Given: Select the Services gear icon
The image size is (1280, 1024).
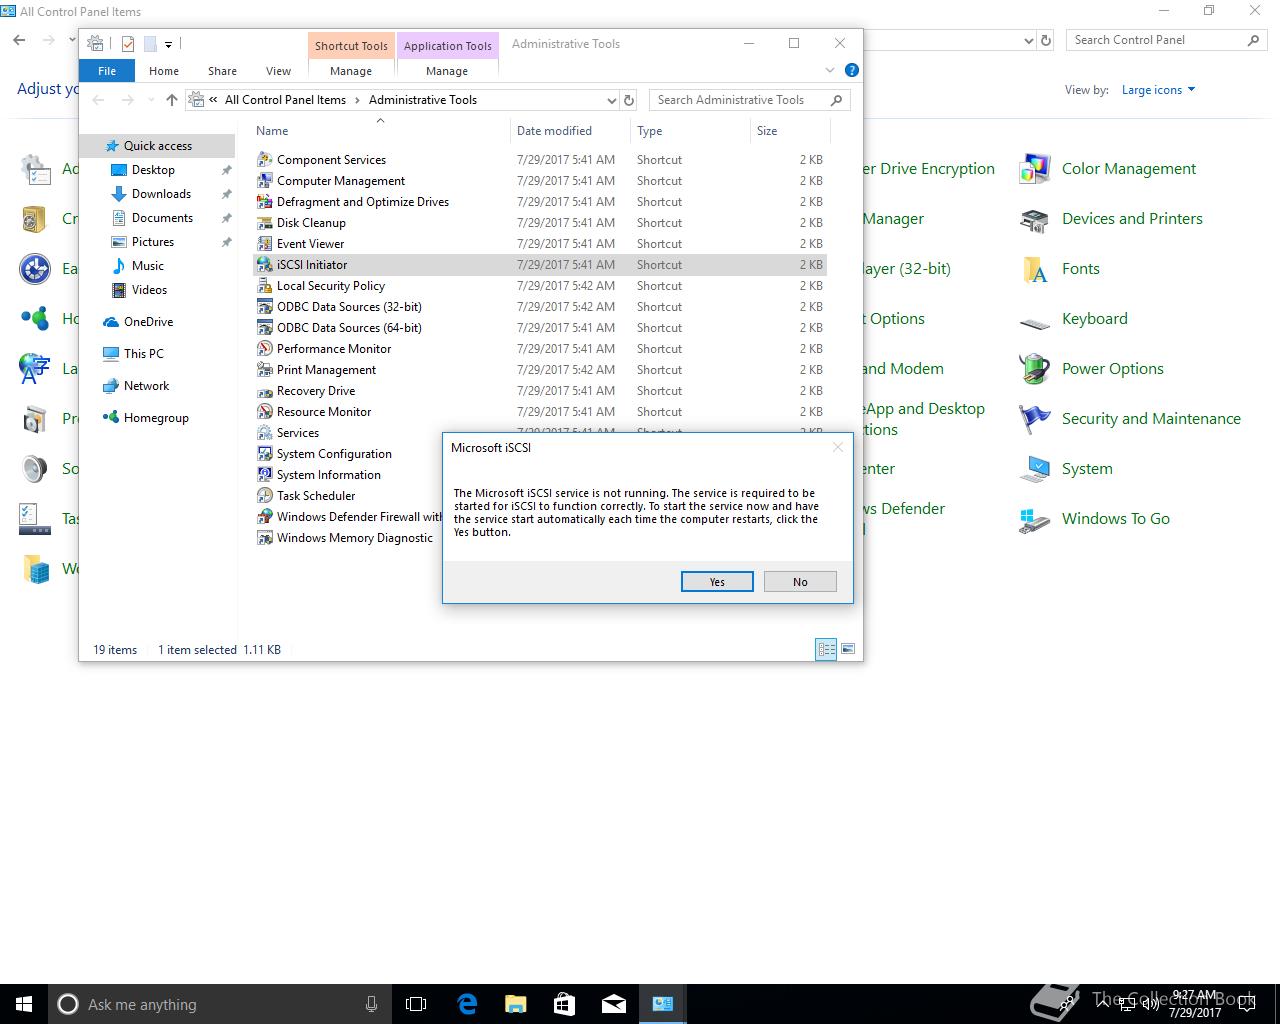Looking at the screenshot, I should coord(265,433).
